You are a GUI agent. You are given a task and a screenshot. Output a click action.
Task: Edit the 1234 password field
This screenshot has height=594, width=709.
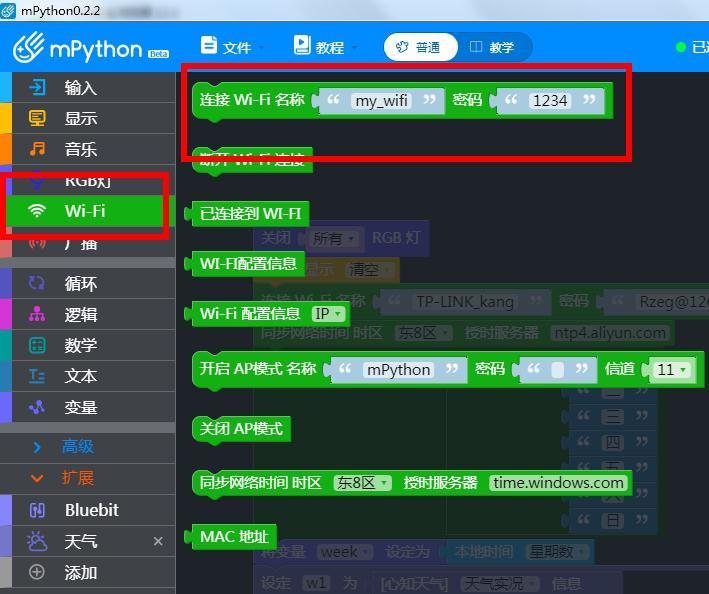coord(550,100)
